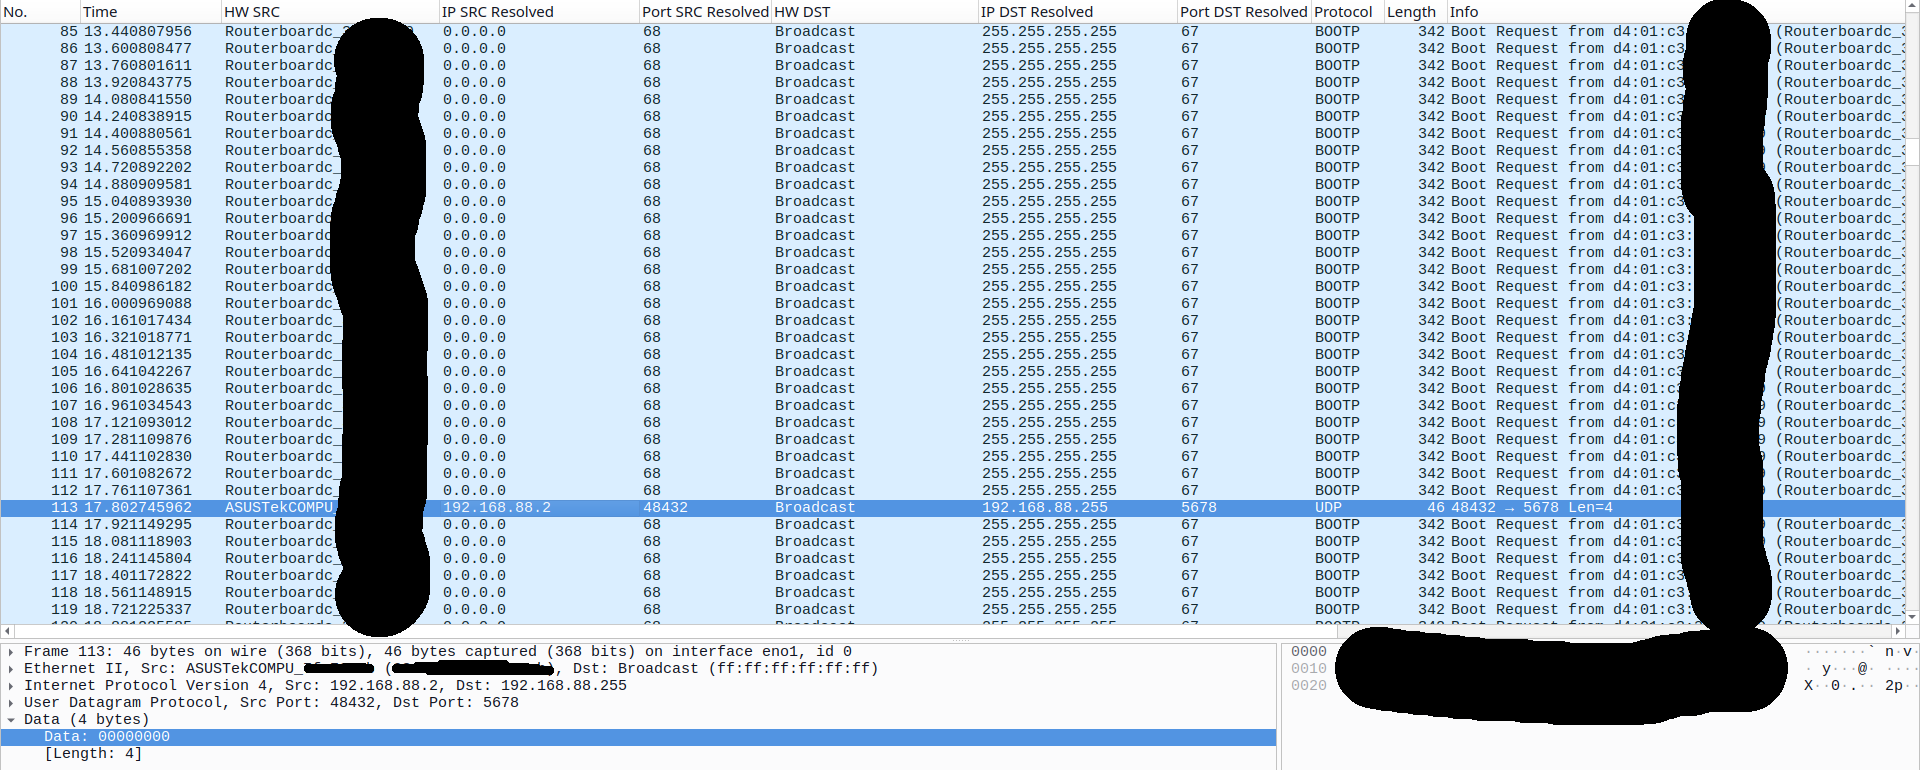Screen dimensions: 1920x770
Task: Click Routerboardc source of packet 107
Action: coord(283,406)
